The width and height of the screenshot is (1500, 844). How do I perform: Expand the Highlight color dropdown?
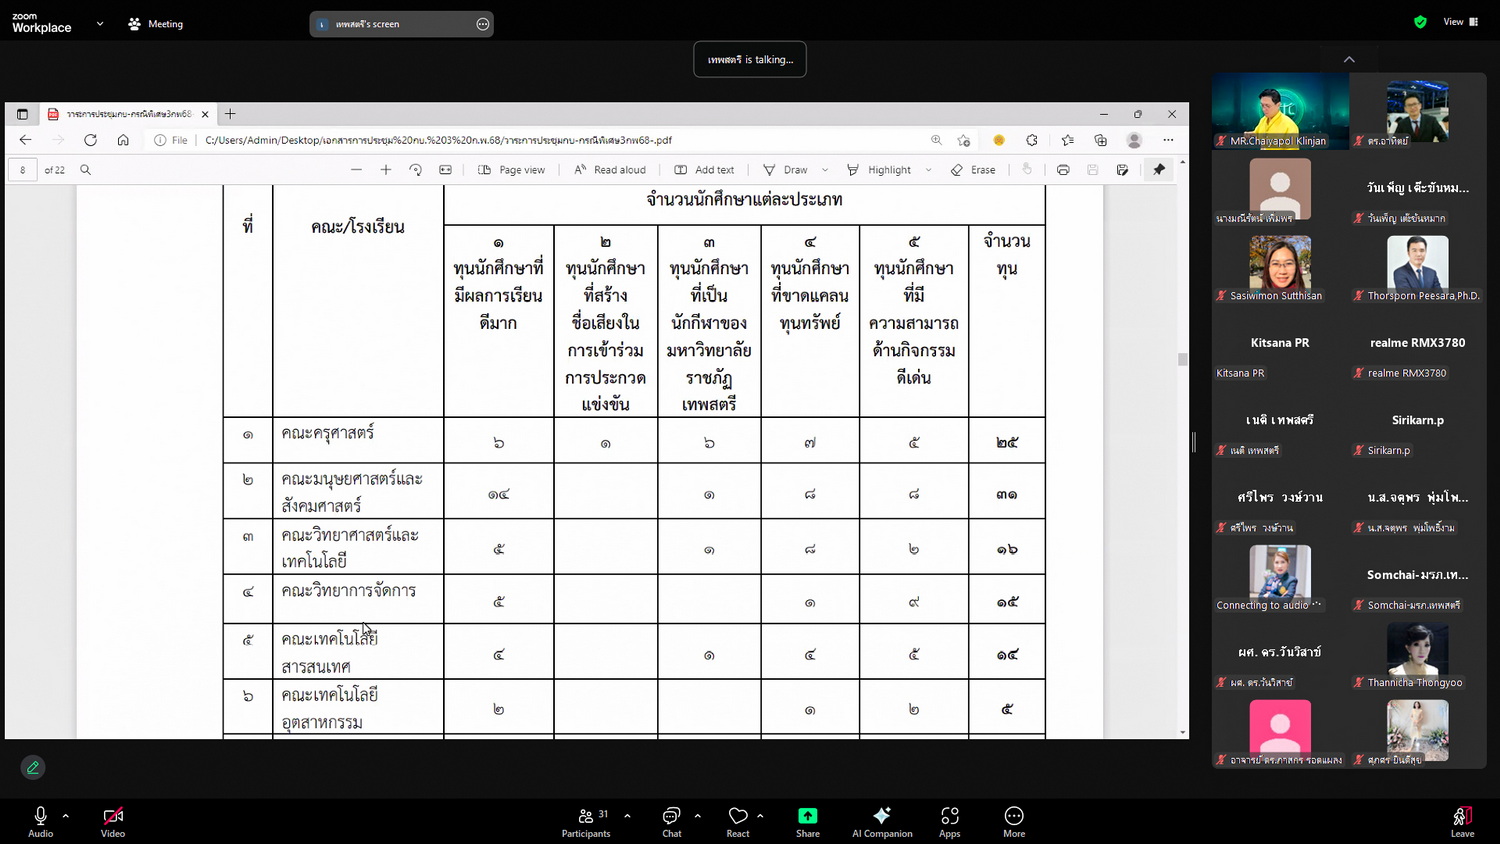(x=929, y=170)
